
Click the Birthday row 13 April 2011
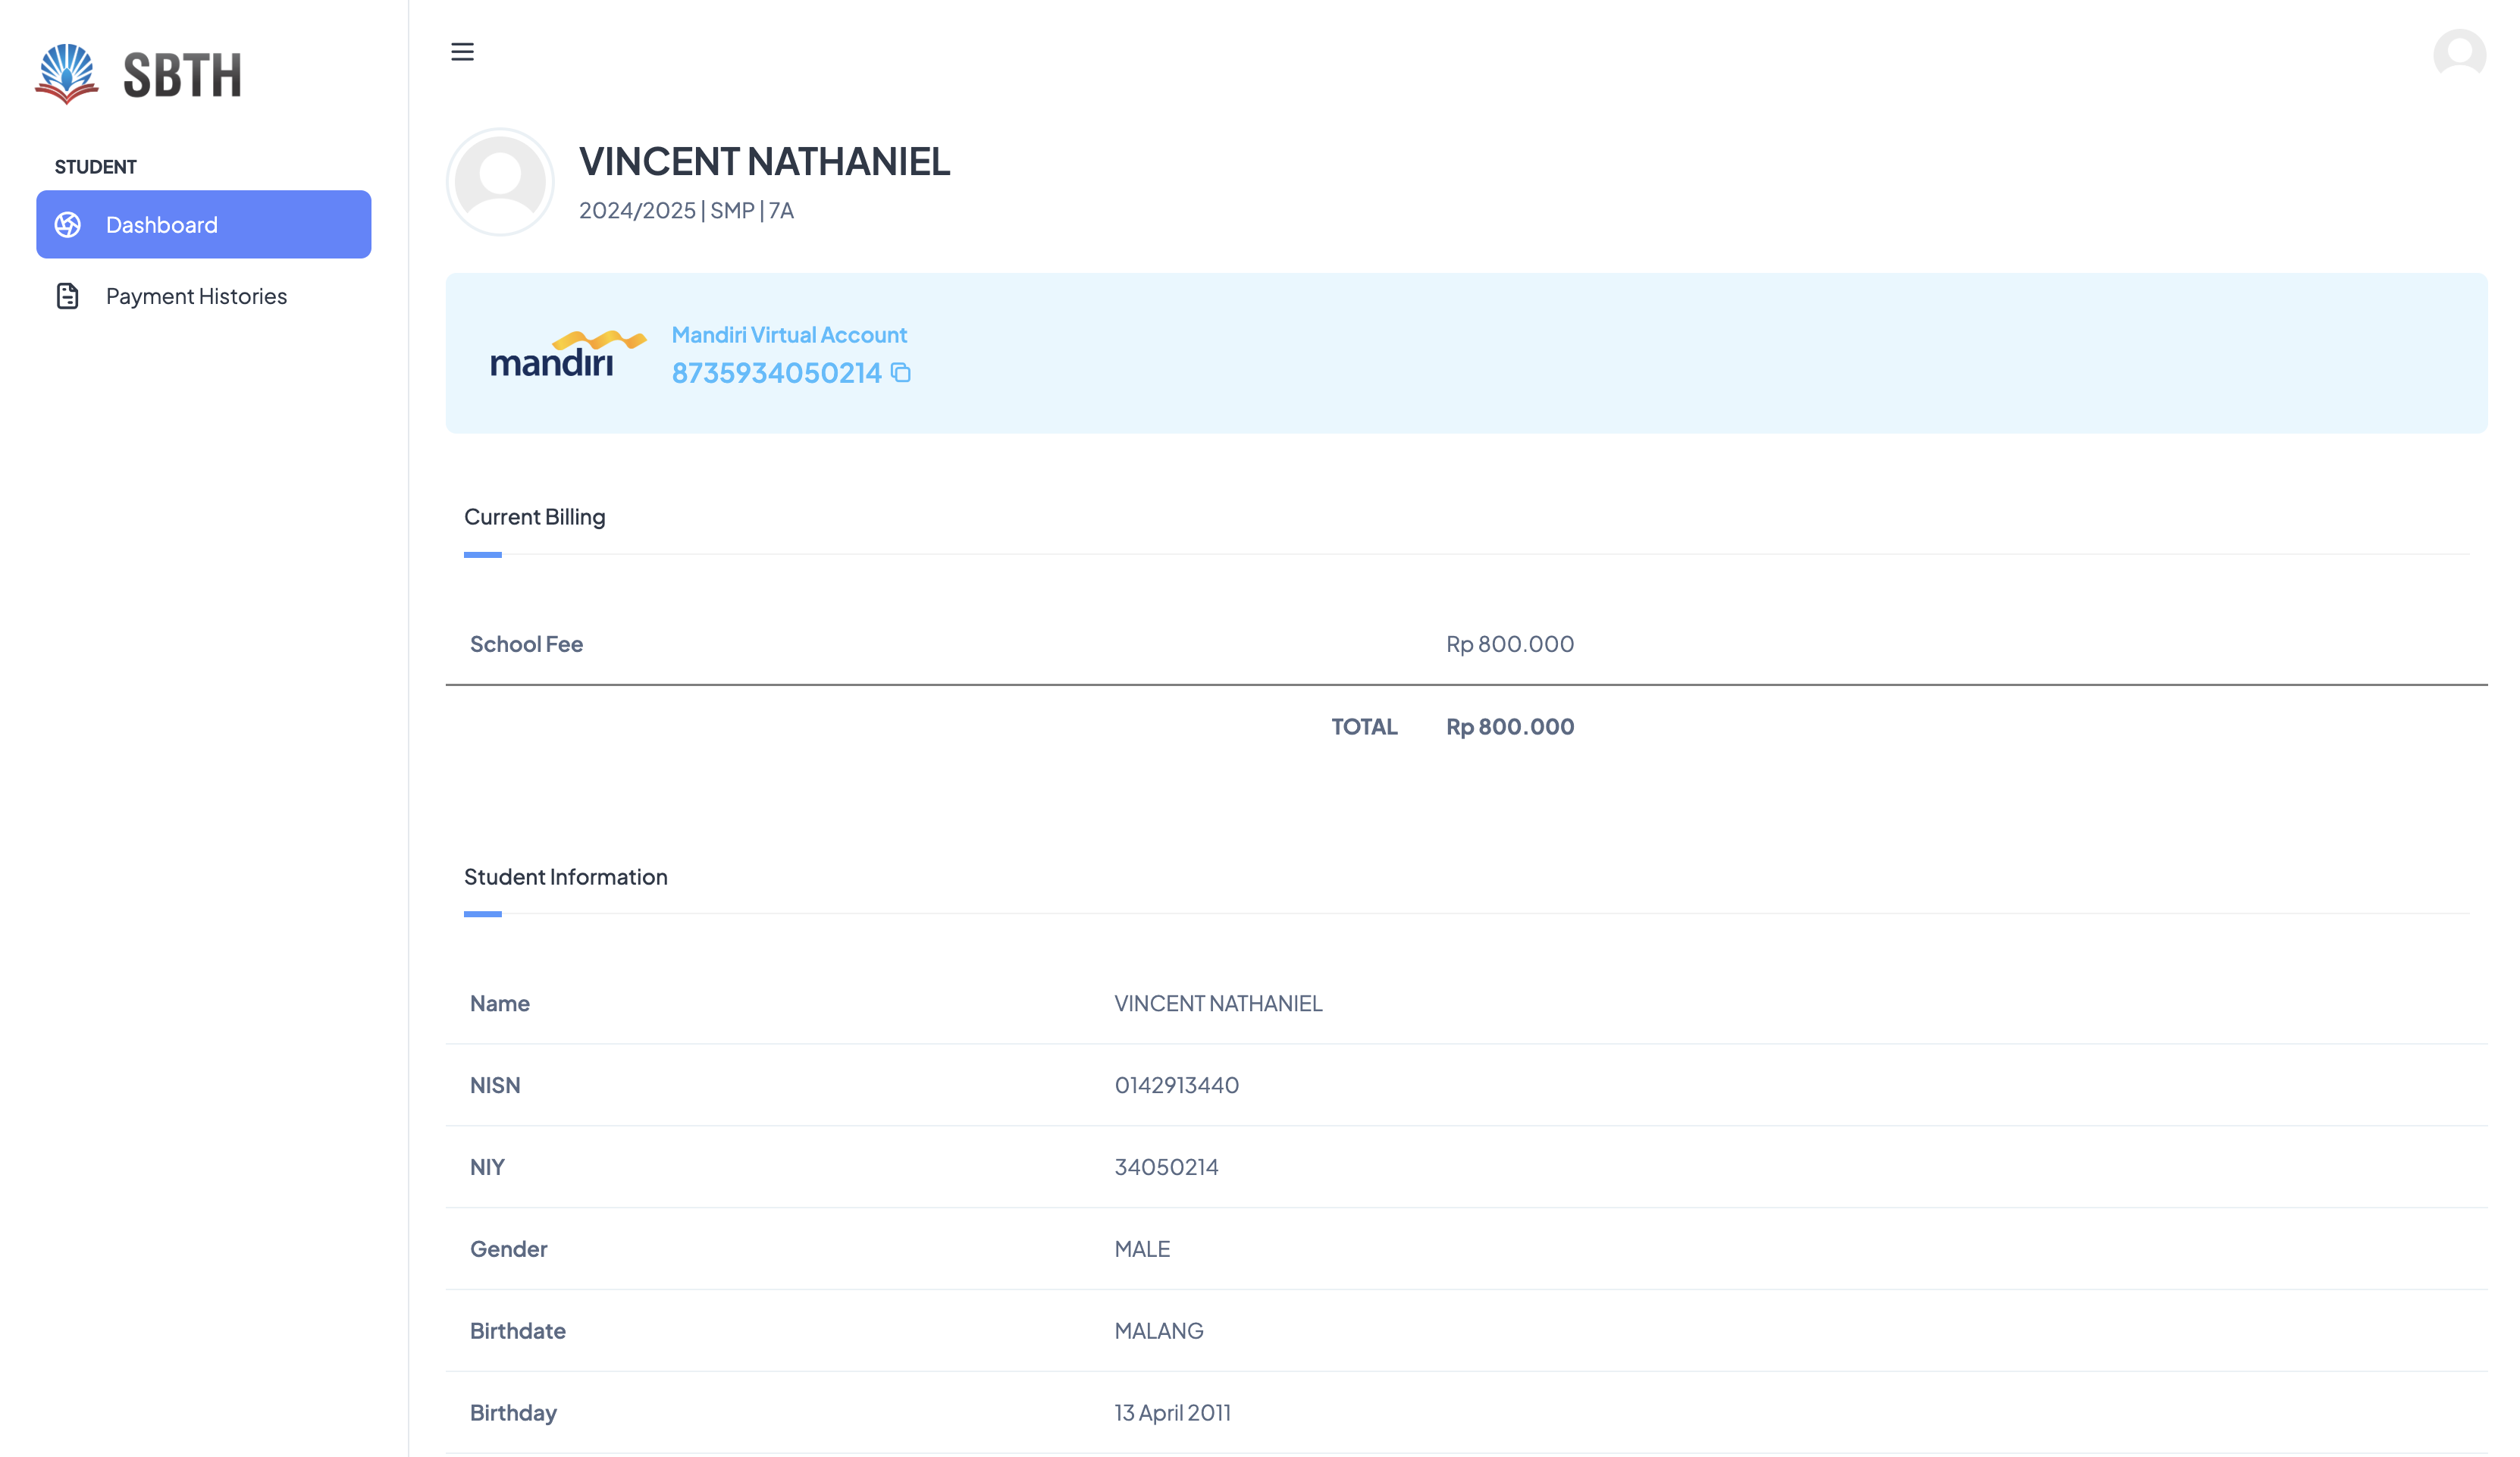click(x=1172, y=1413)
